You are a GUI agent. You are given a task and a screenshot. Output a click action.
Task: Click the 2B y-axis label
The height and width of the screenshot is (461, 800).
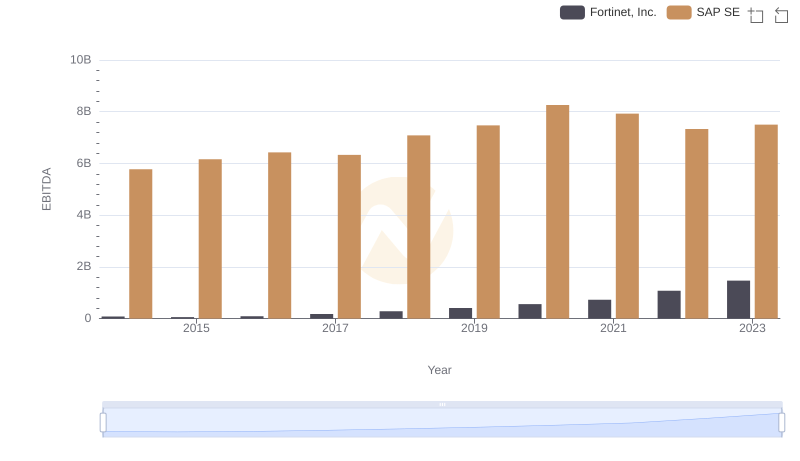click(84, 266)
